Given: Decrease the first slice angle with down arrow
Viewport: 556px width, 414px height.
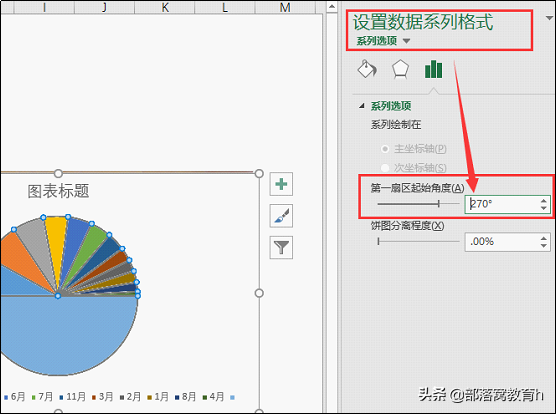Looking at the screenshot, I should 544,208.
